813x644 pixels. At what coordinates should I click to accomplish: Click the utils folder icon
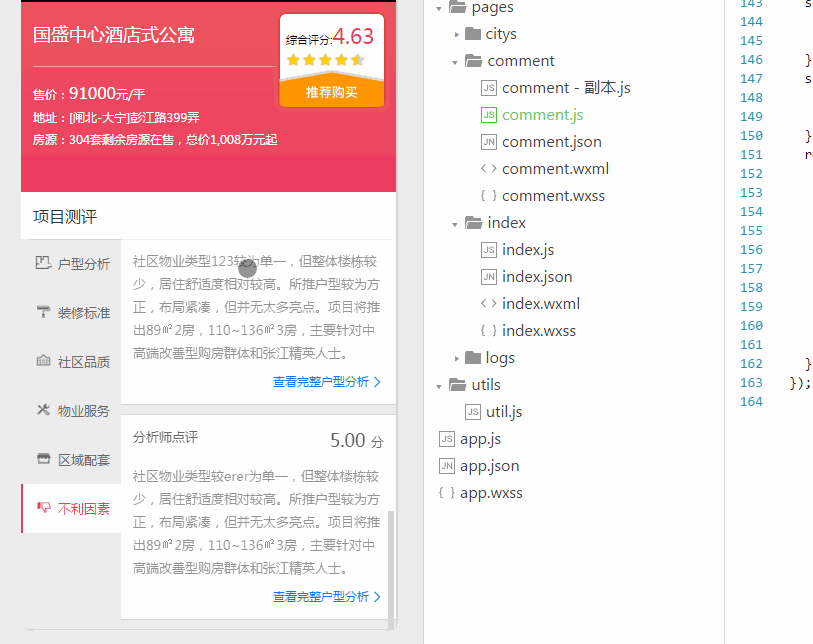(x=457, y=384)
